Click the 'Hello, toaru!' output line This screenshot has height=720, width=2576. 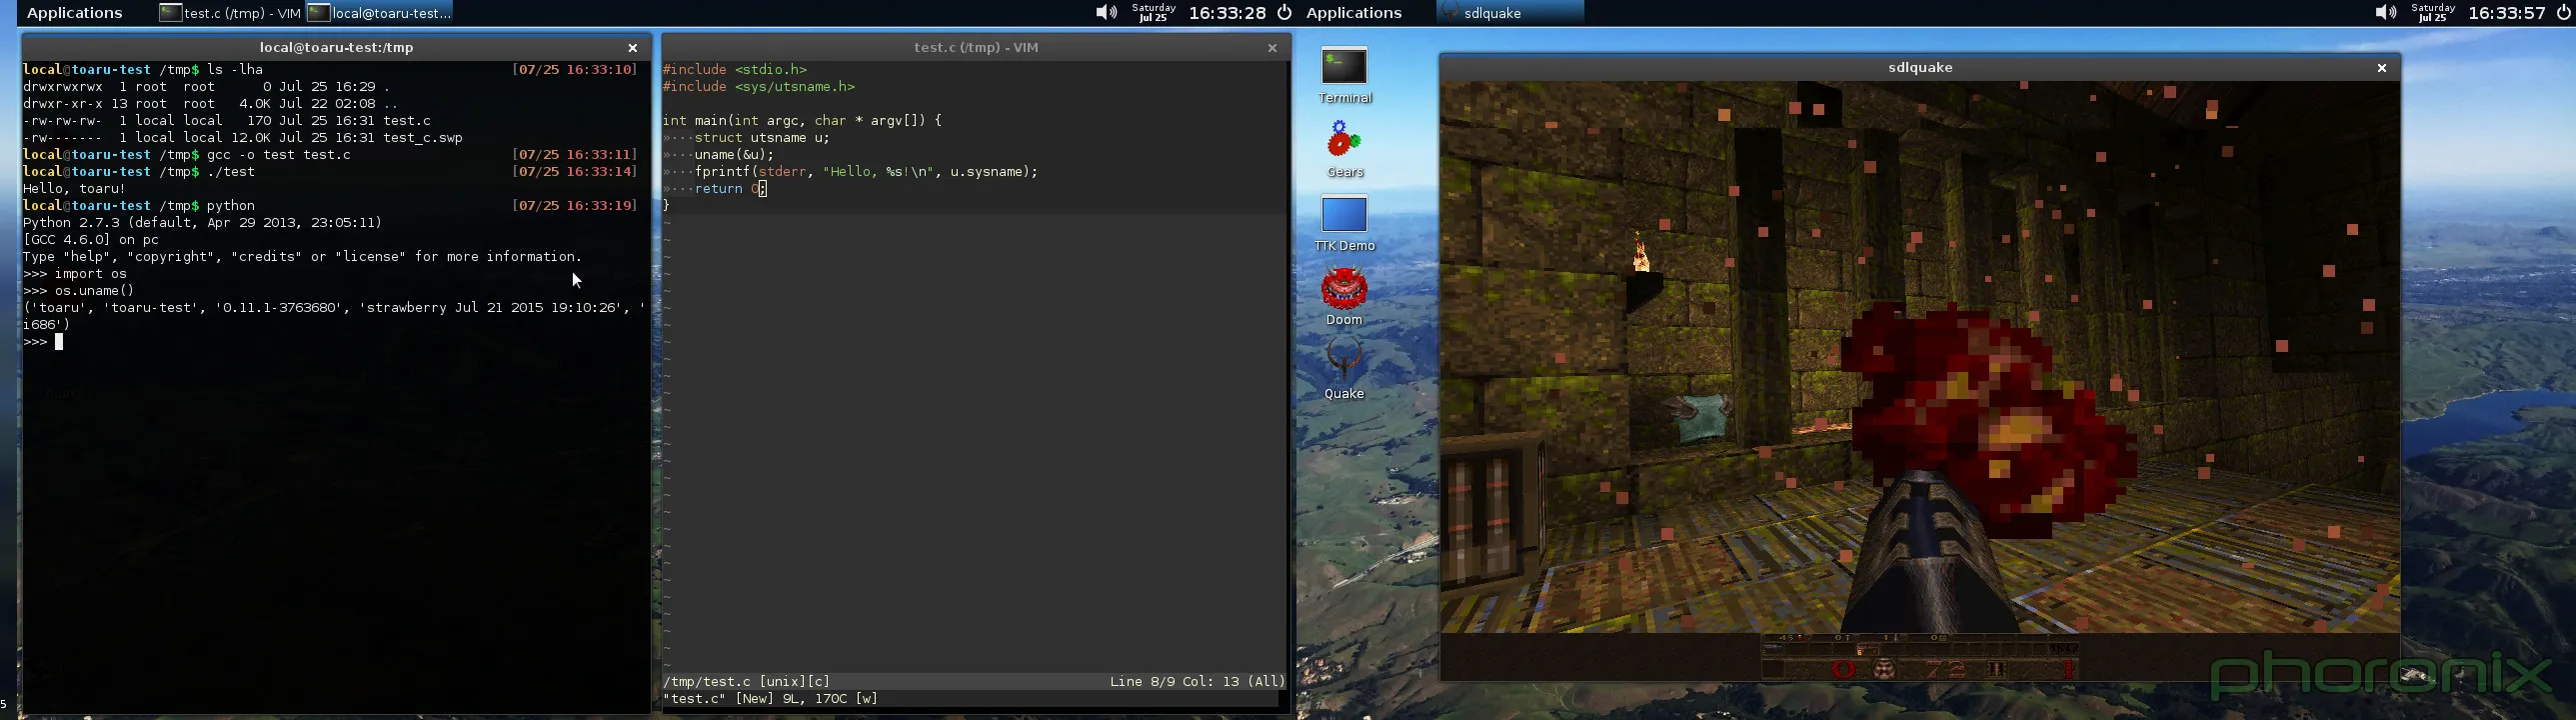point(74,189)
